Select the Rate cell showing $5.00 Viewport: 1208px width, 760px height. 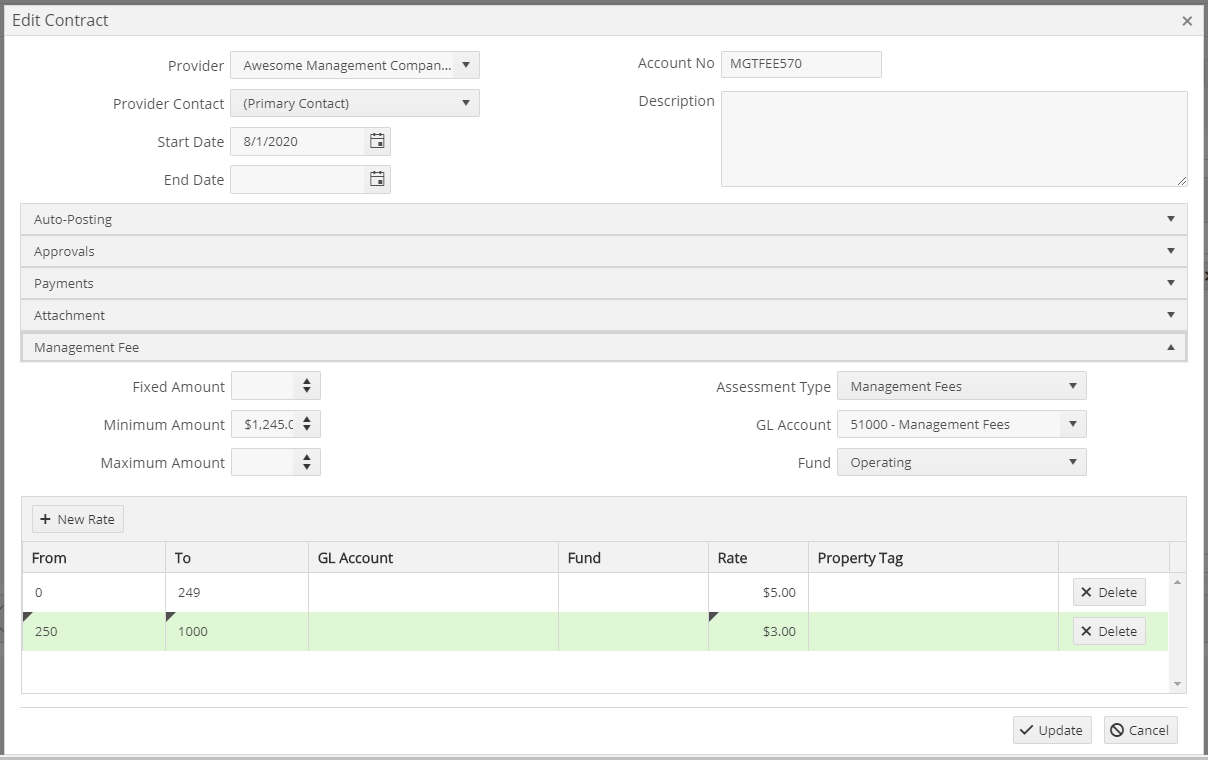click(758, 592)
